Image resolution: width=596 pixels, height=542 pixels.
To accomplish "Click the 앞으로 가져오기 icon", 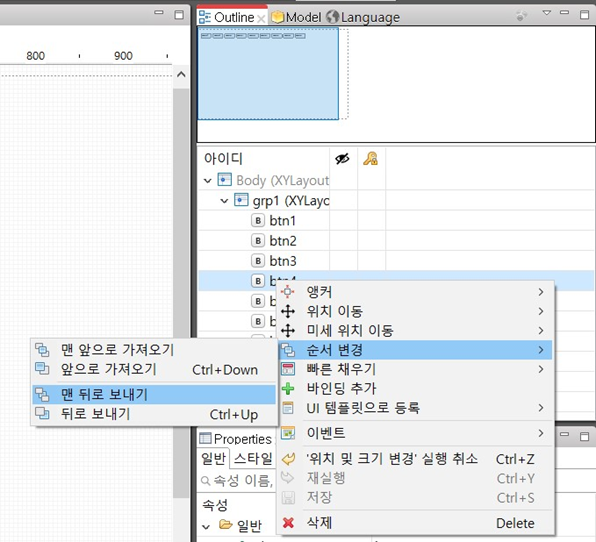I will 42,369.
